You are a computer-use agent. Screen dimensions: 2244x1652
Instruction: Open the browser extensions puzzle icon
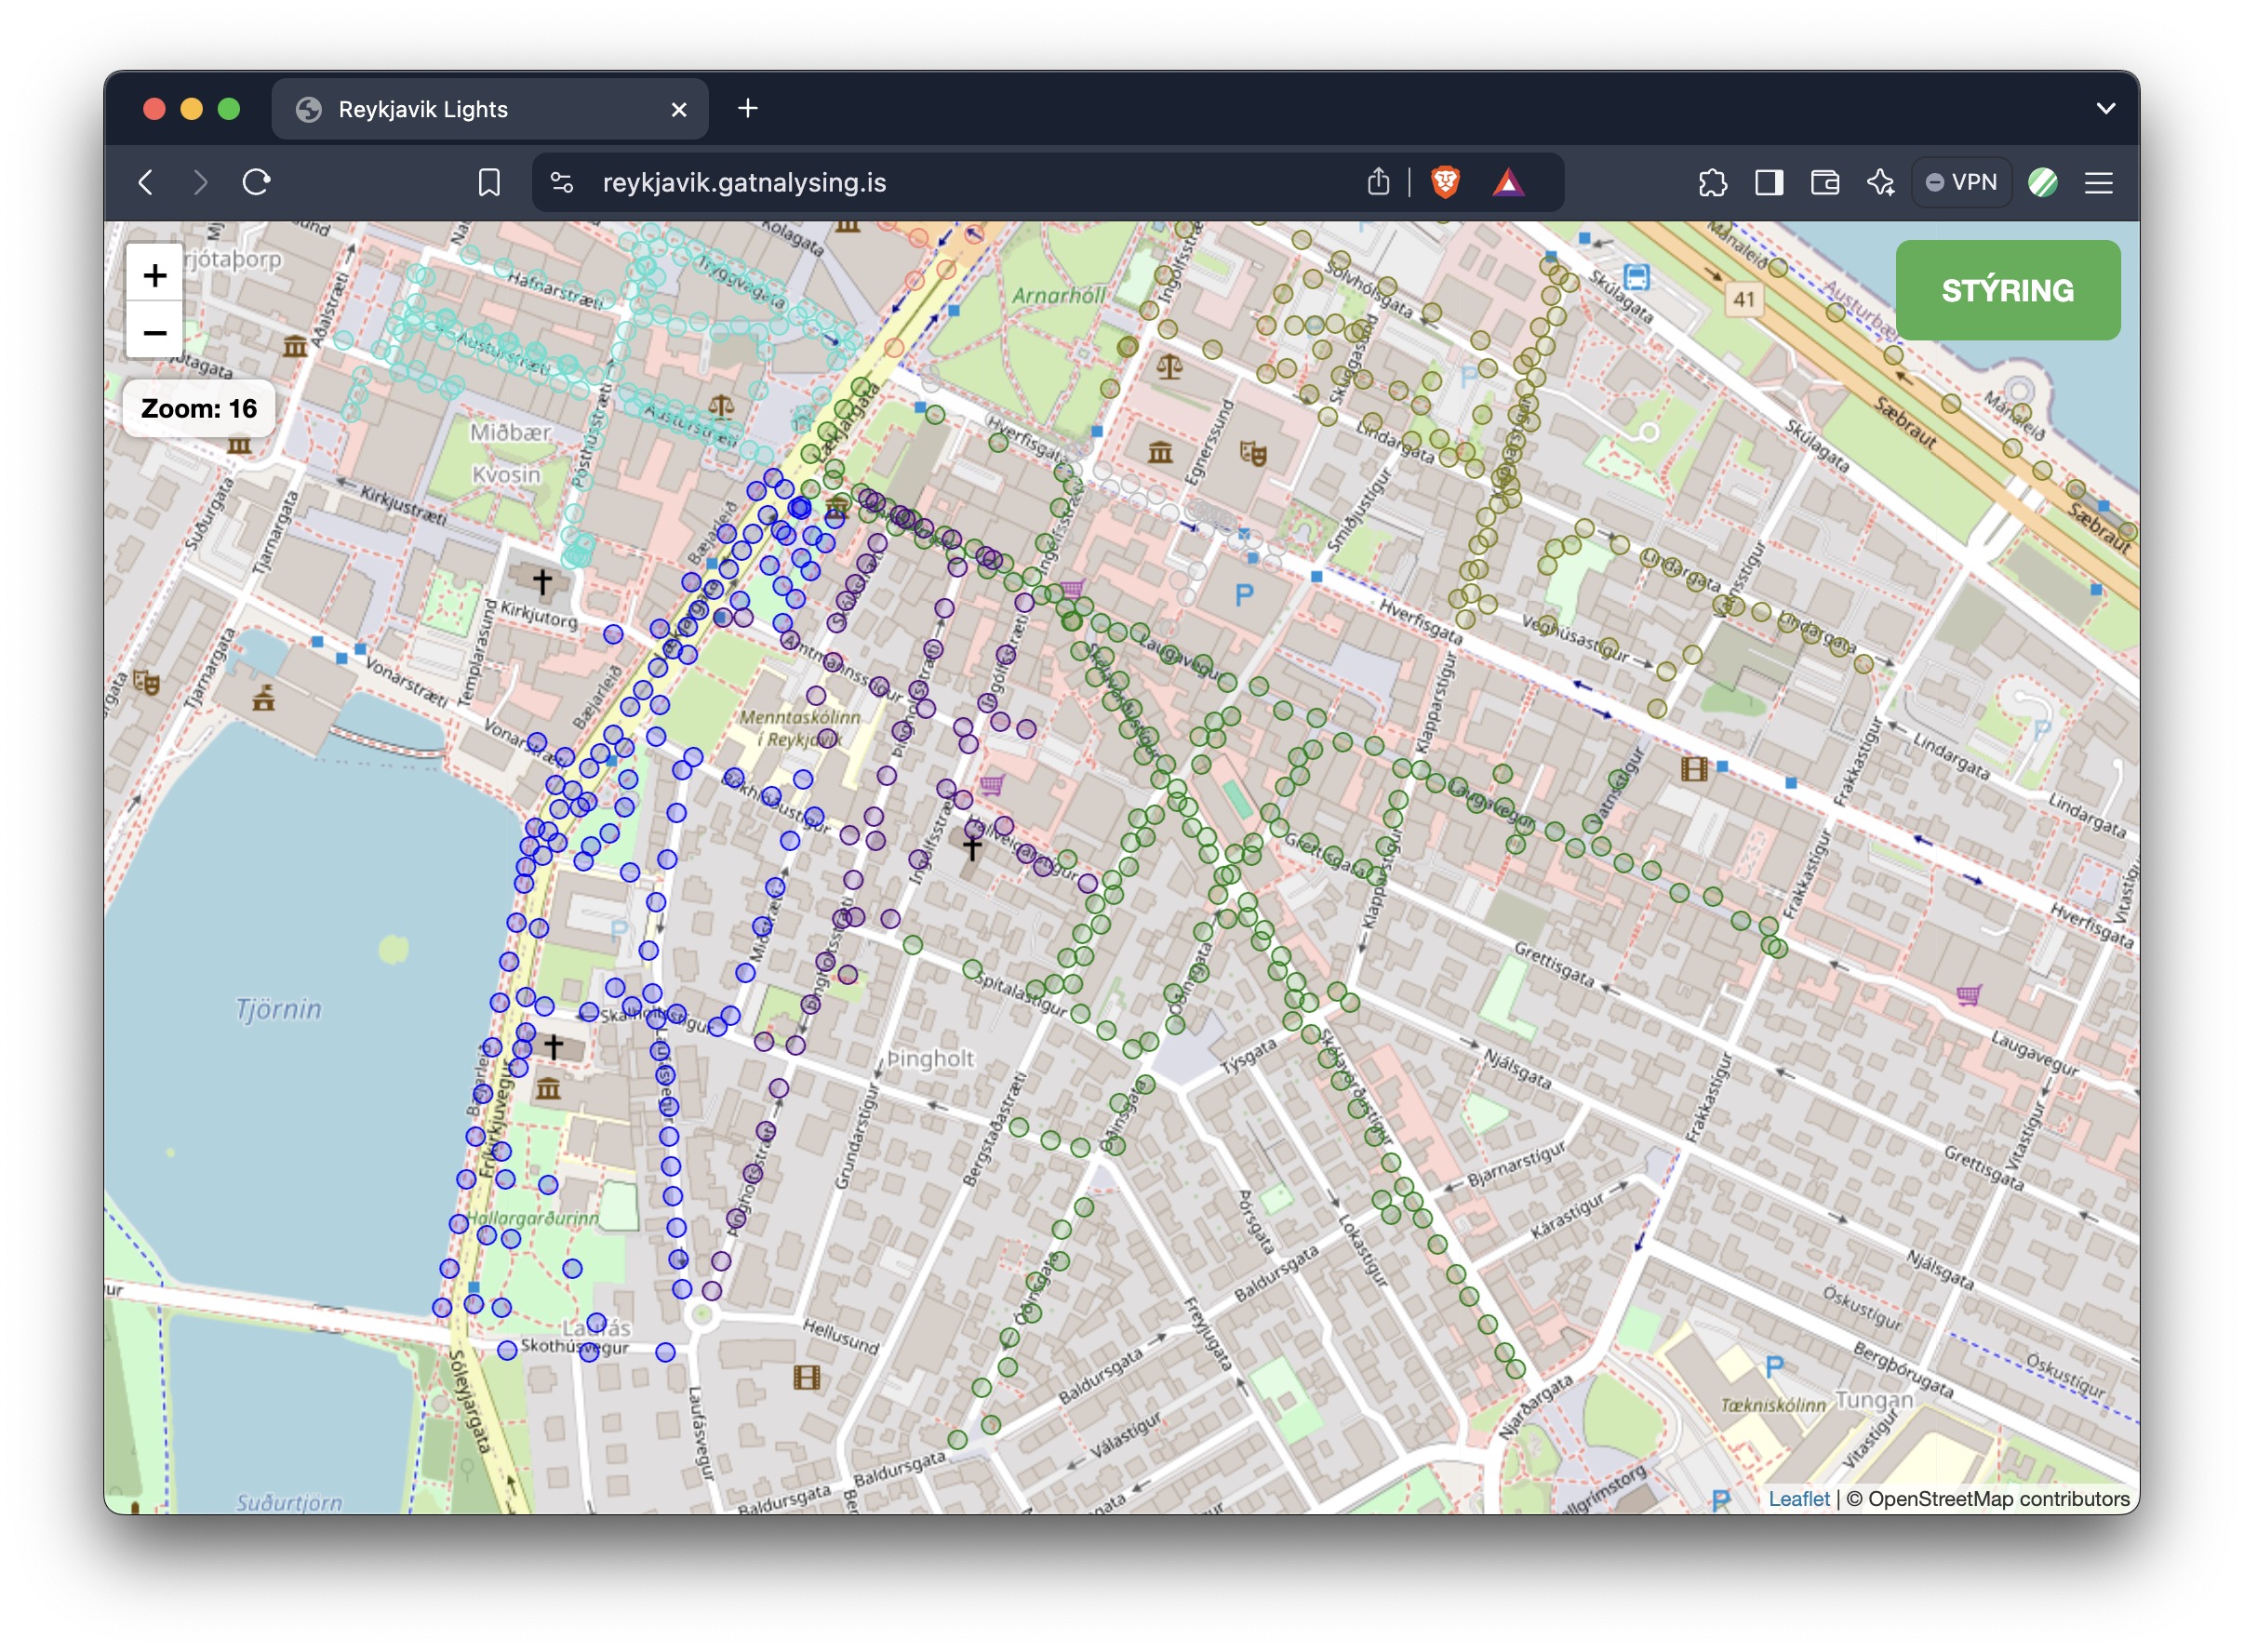point(1711,182)
